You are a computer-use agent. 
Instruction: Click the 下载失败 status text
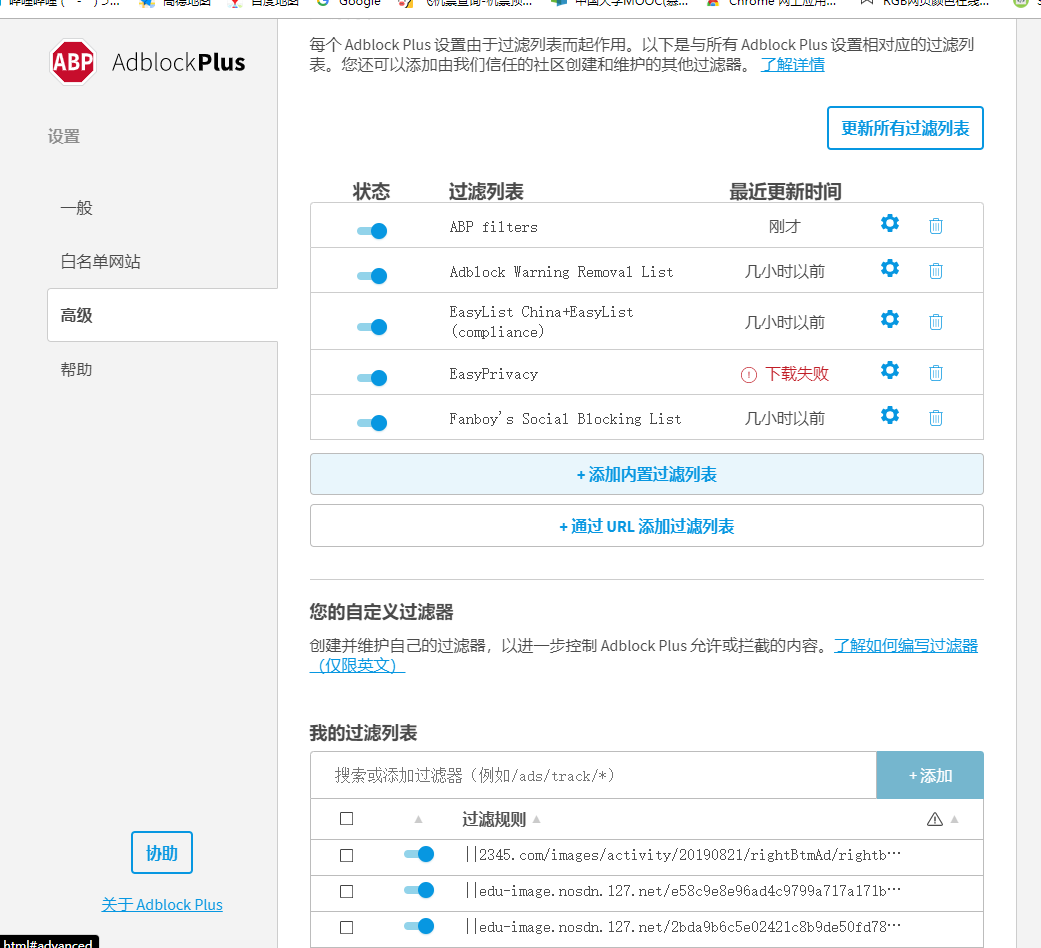point(797,374)
